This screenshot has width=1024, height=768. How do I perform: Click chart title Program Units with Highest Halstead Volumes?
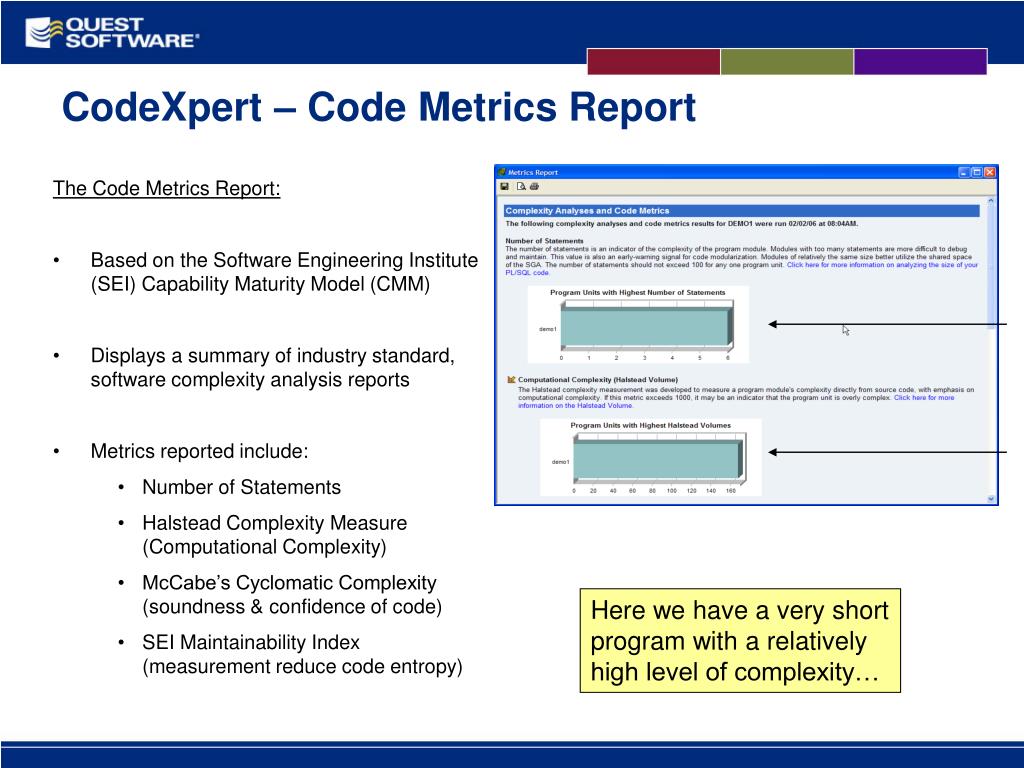click(650, 425)
